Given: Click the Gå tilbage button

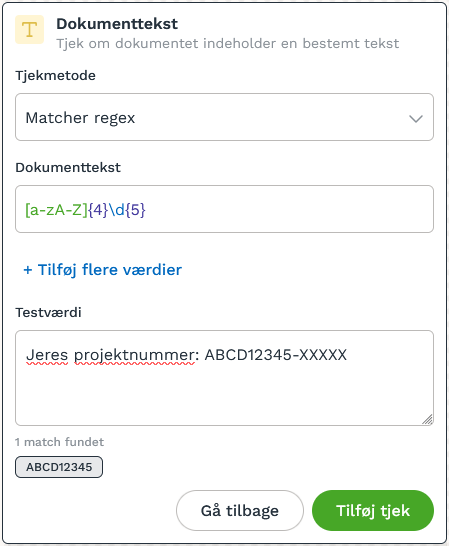Looking at the screenshot, I should [x=240, y=510].
